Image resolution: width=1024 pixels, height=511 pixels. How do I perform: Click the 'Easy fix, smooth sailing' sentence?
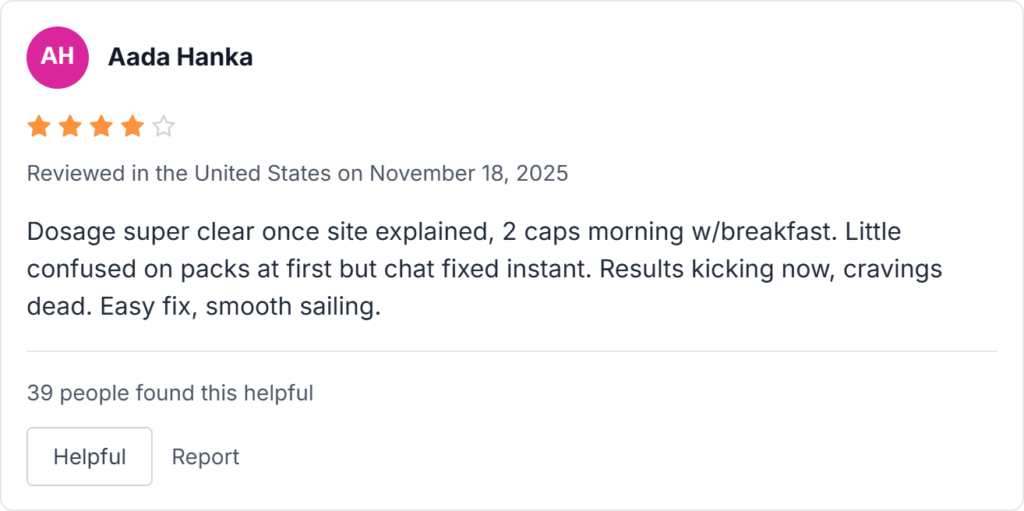(240, 306)
